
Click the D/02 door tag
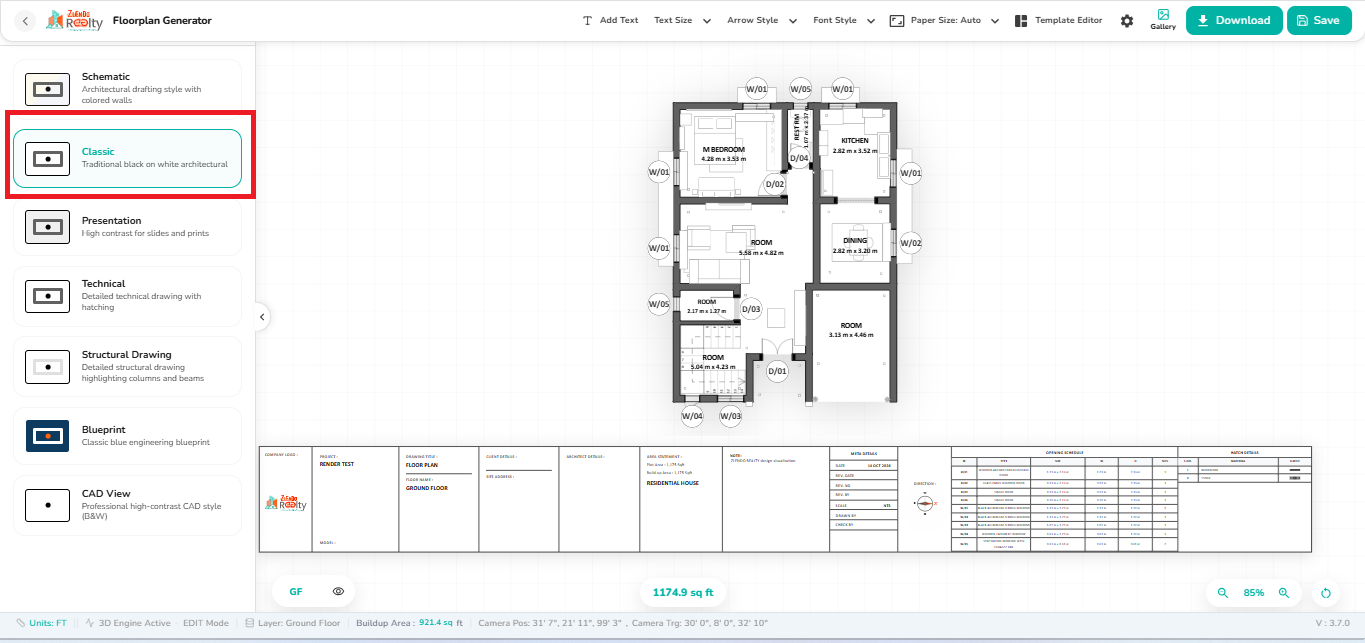pos(775,185)
